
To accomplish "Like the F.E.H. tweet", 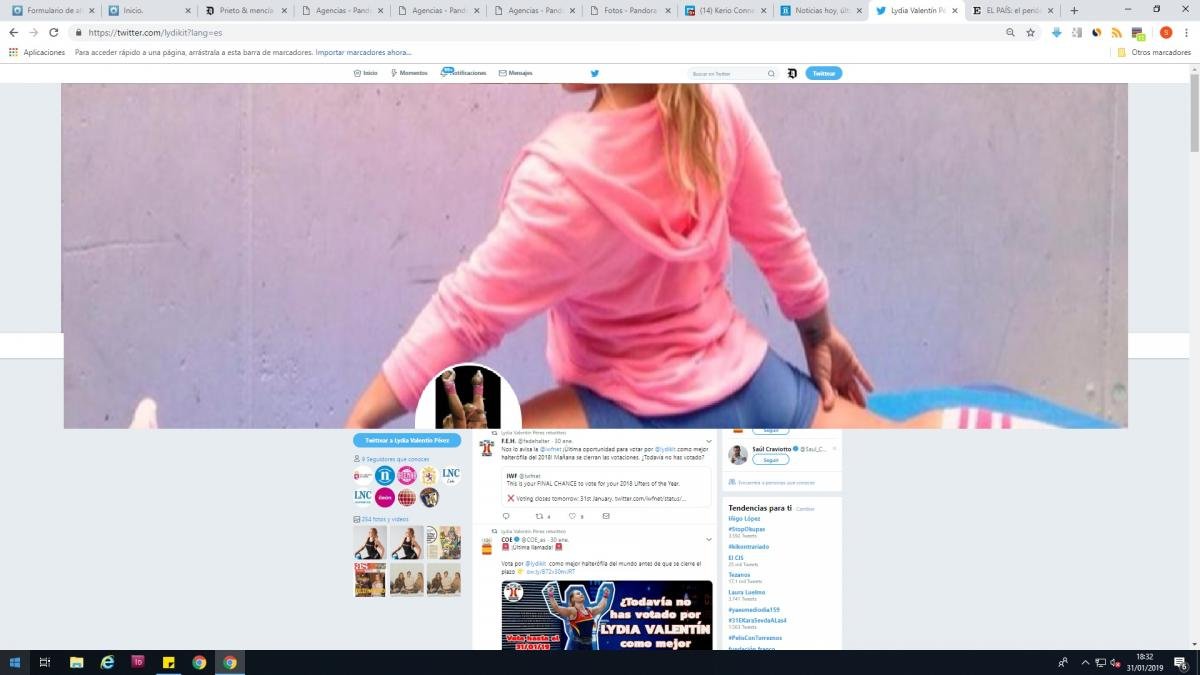I will 573,516.
